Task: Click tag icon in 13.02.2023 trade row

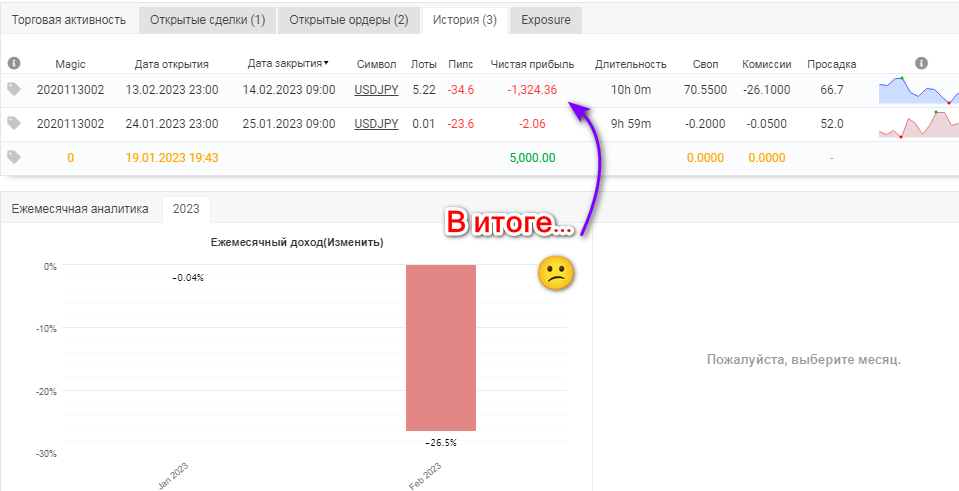Action: pos(14,89)
